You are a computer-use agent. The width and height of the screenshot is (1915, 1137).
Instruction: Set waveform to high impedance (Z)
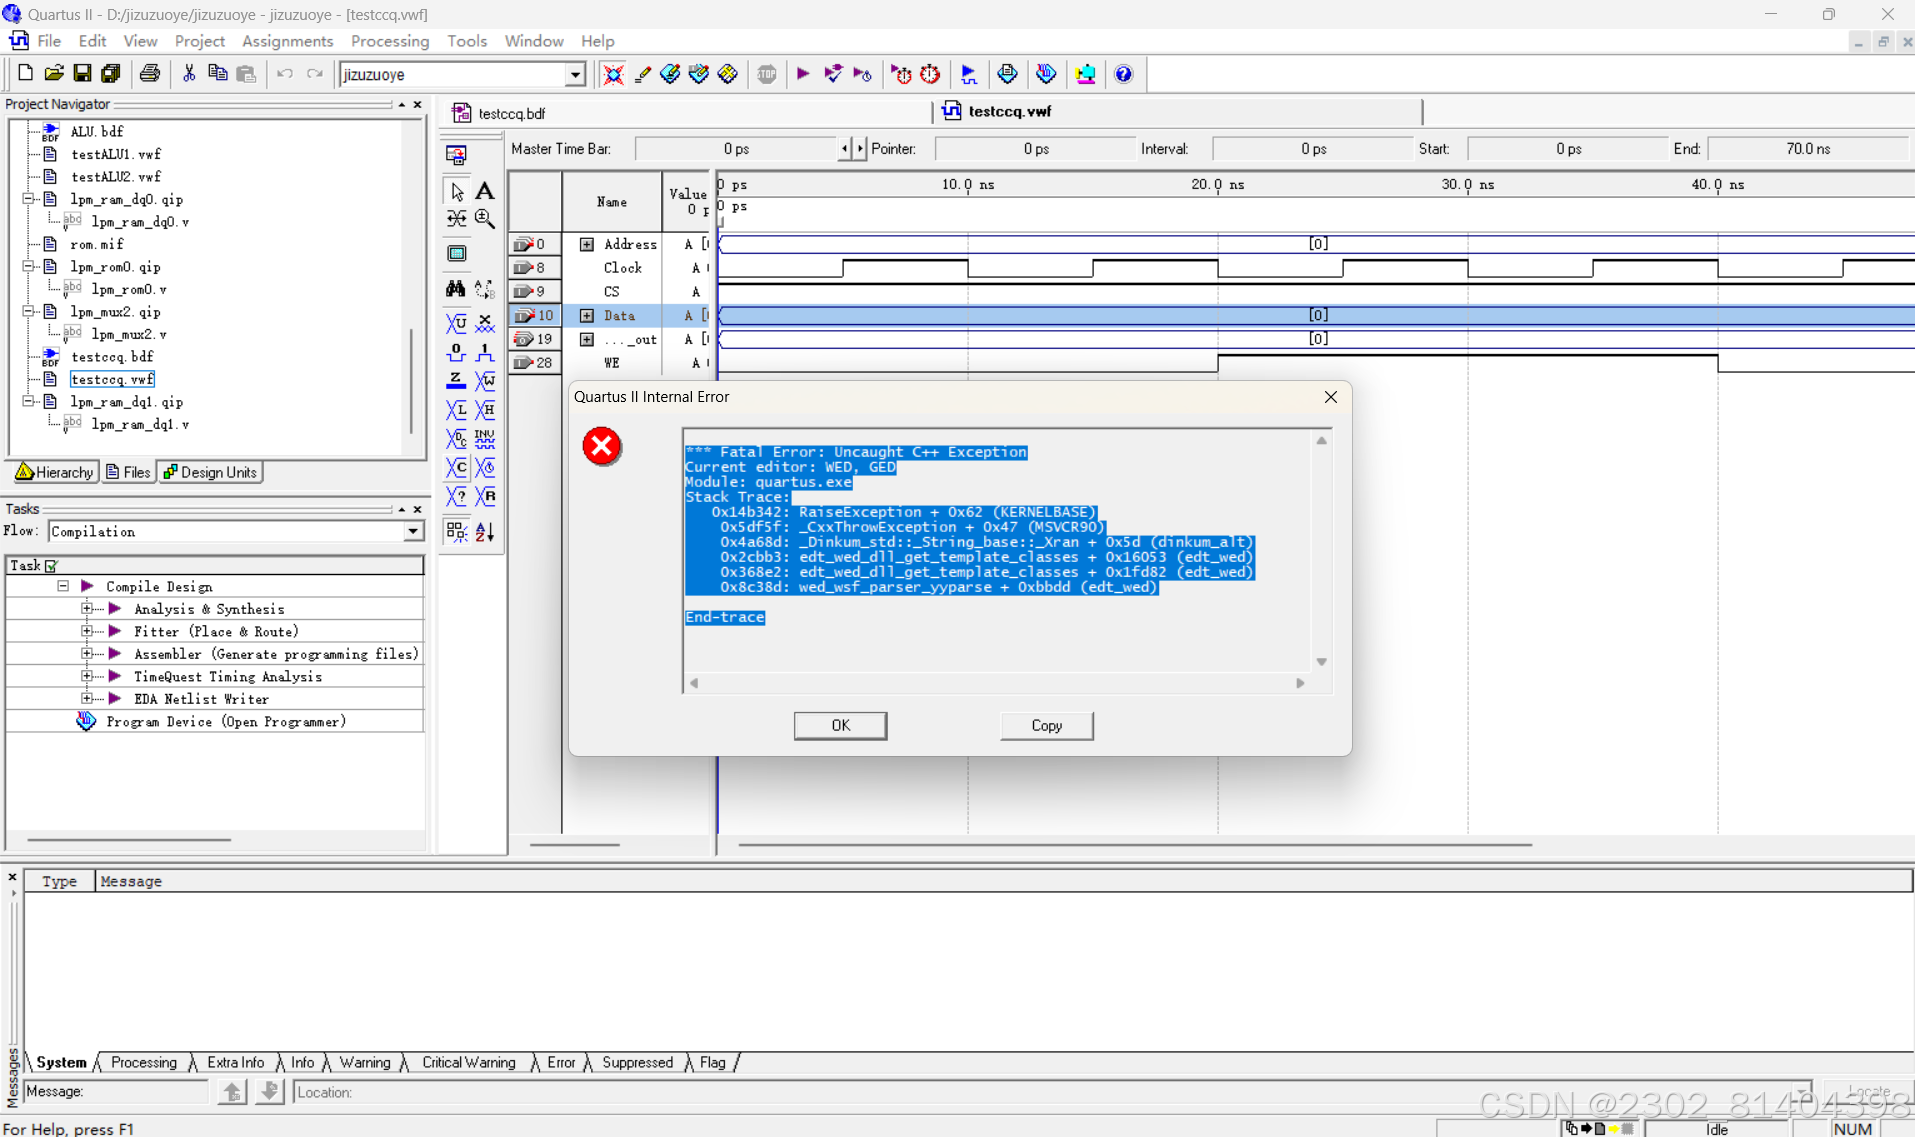click(456, 381)
